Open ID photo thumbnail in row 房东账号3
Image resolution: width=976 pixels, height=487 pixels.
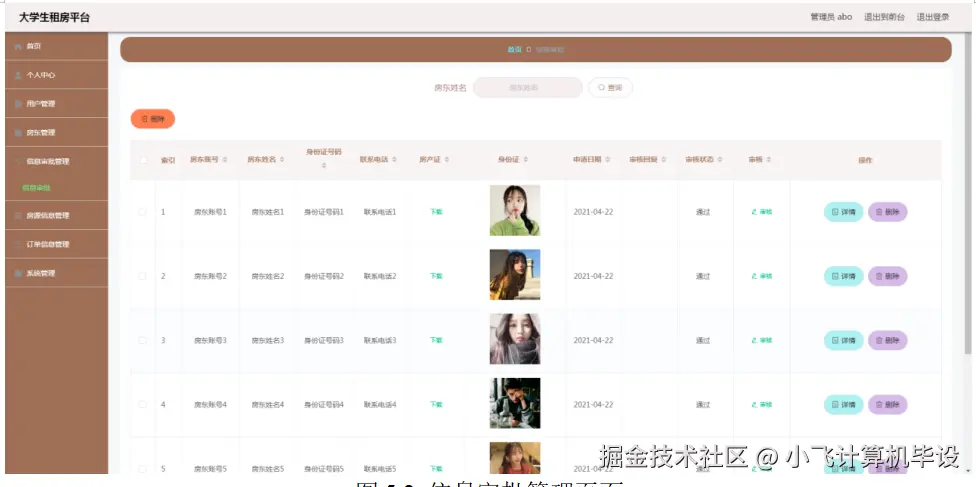515,339
